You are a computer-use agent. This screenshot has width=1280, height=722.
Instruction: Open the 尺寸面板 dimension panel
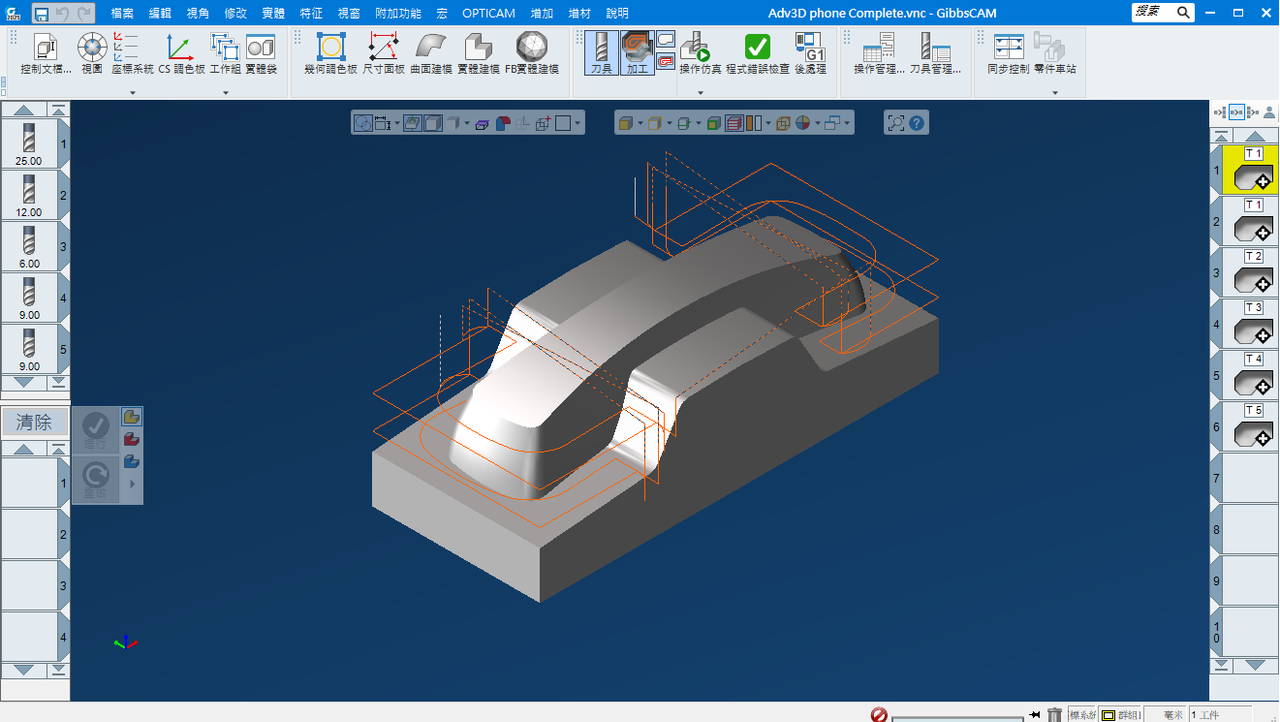pyautogui.click(x=383, y=54)
